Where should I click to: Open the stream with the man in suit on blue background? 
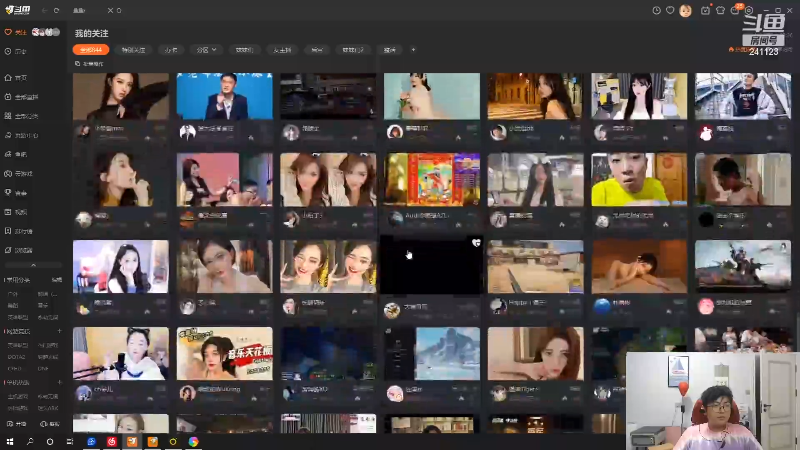224,96
